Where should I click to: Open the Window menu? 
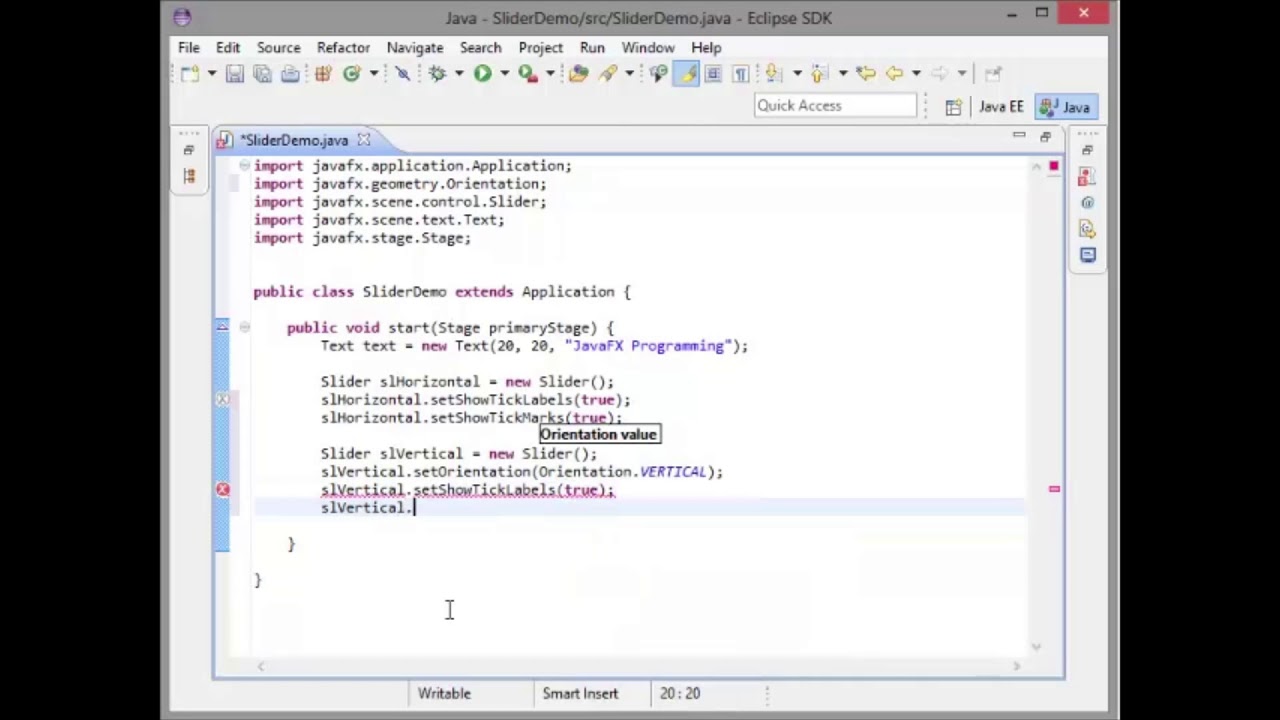pos(648,48)
